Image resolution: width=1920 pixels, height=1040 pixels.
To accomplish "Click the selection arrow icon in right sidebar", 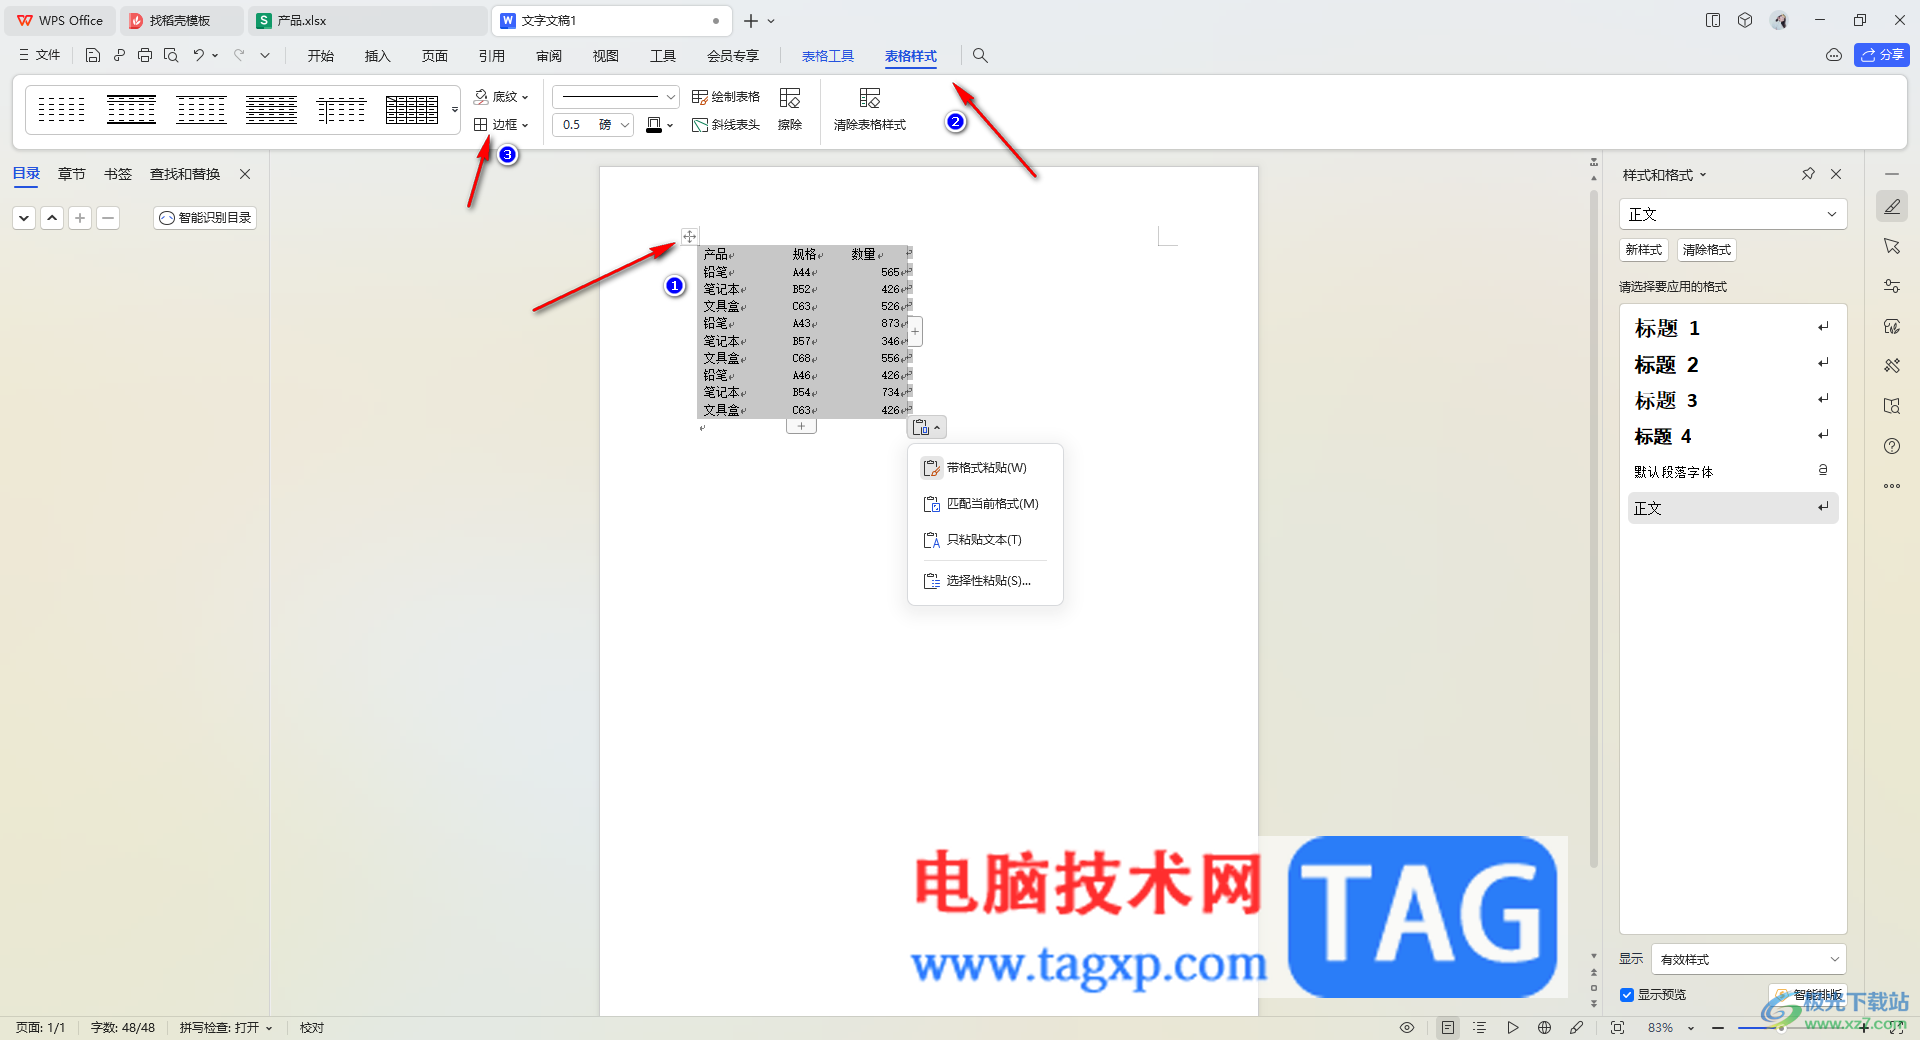I will tap(1892, 246).
